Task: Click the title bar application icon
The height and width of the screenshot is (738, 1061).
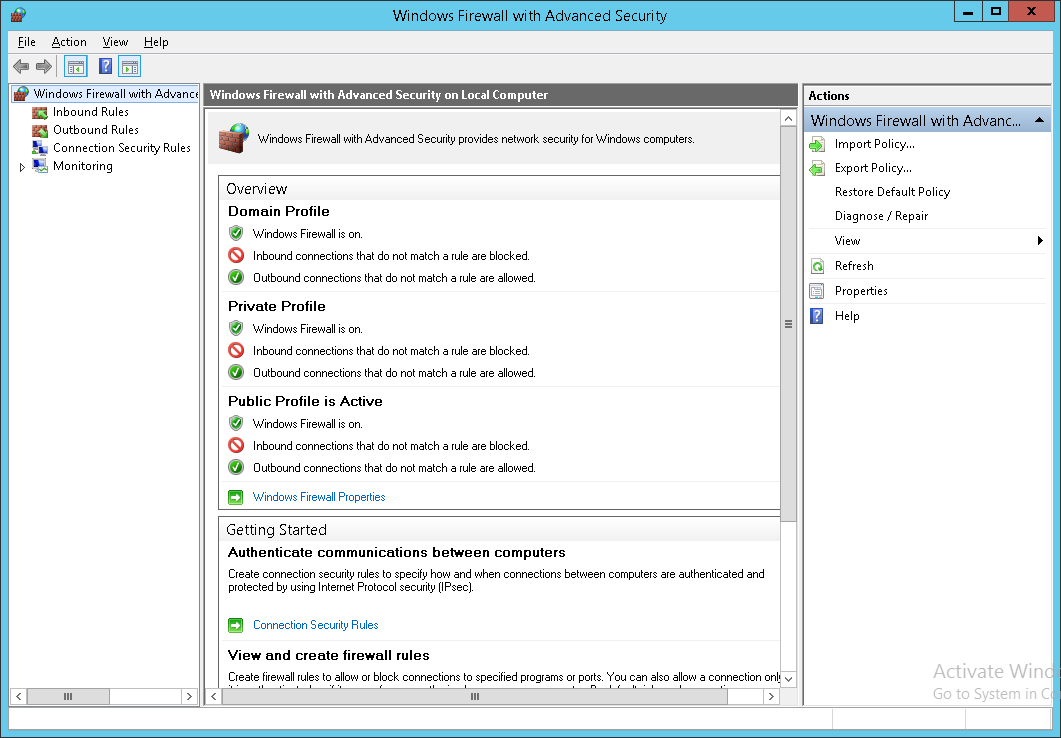Action: tap(18, 15)
